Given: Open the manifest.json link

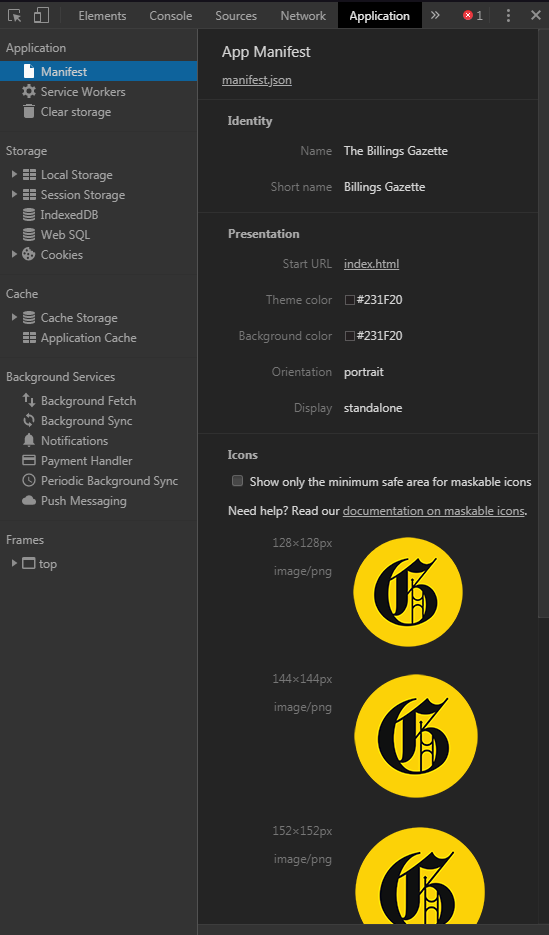Looking at the screenshot, I should [257, 80].
